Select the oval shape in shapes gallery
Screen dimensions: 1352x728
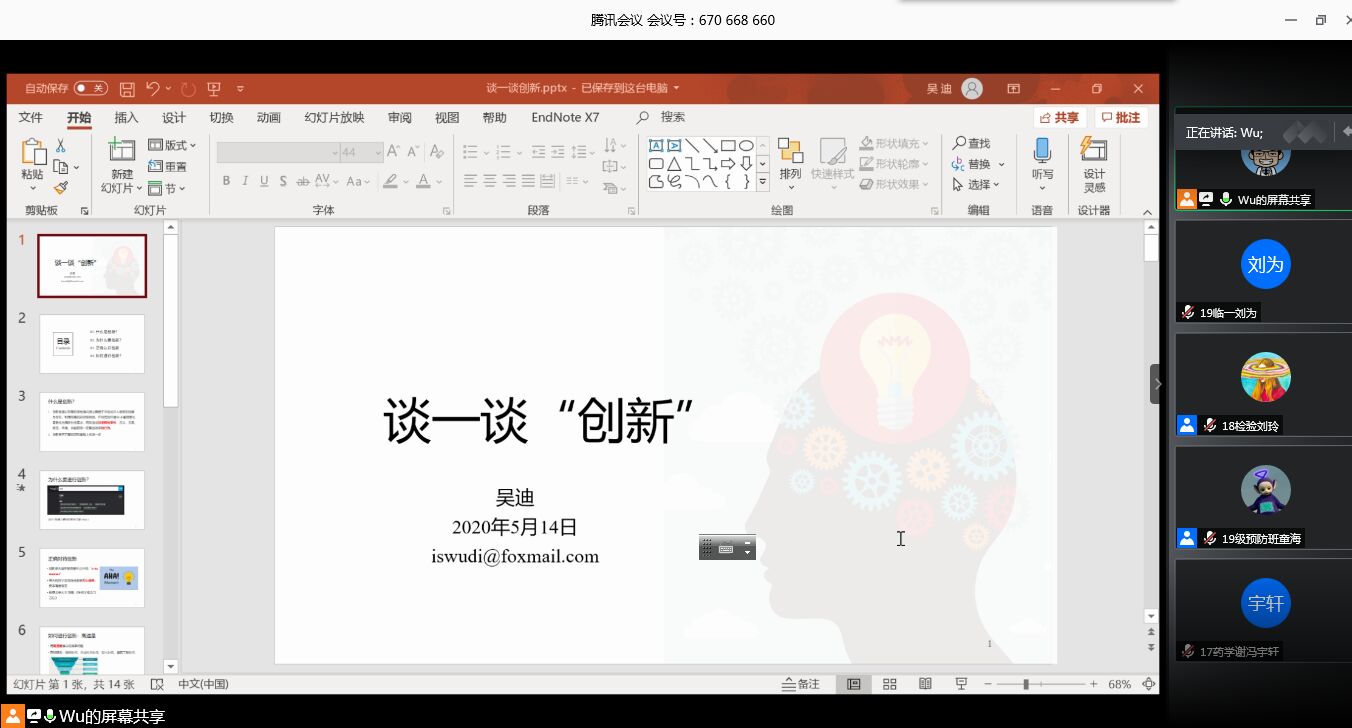pos(746,146)
